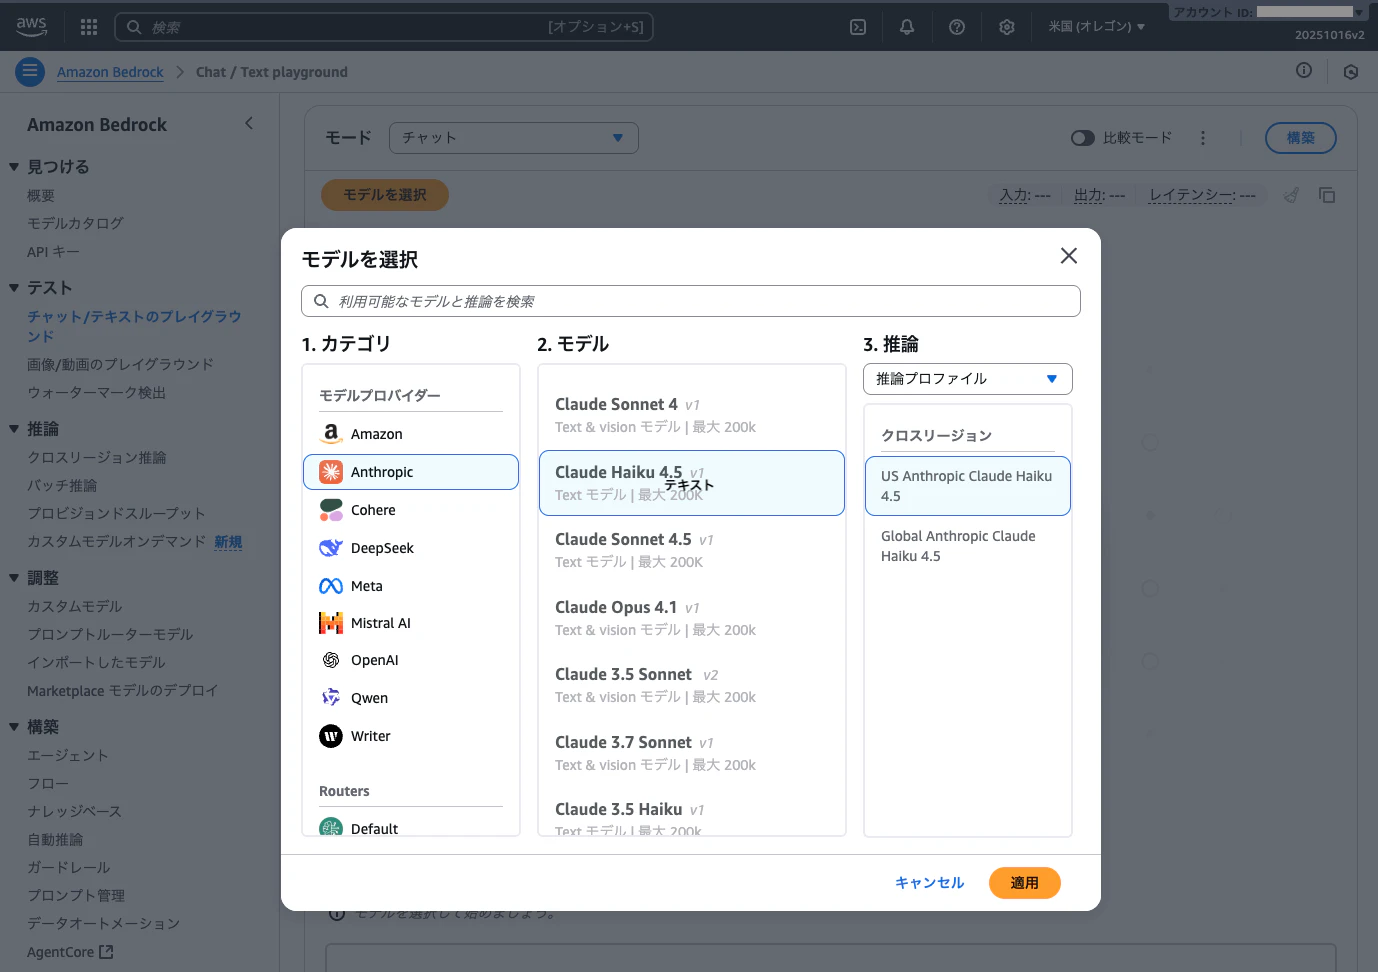Click the モデルを選択 button

click(x=385, y=195)
